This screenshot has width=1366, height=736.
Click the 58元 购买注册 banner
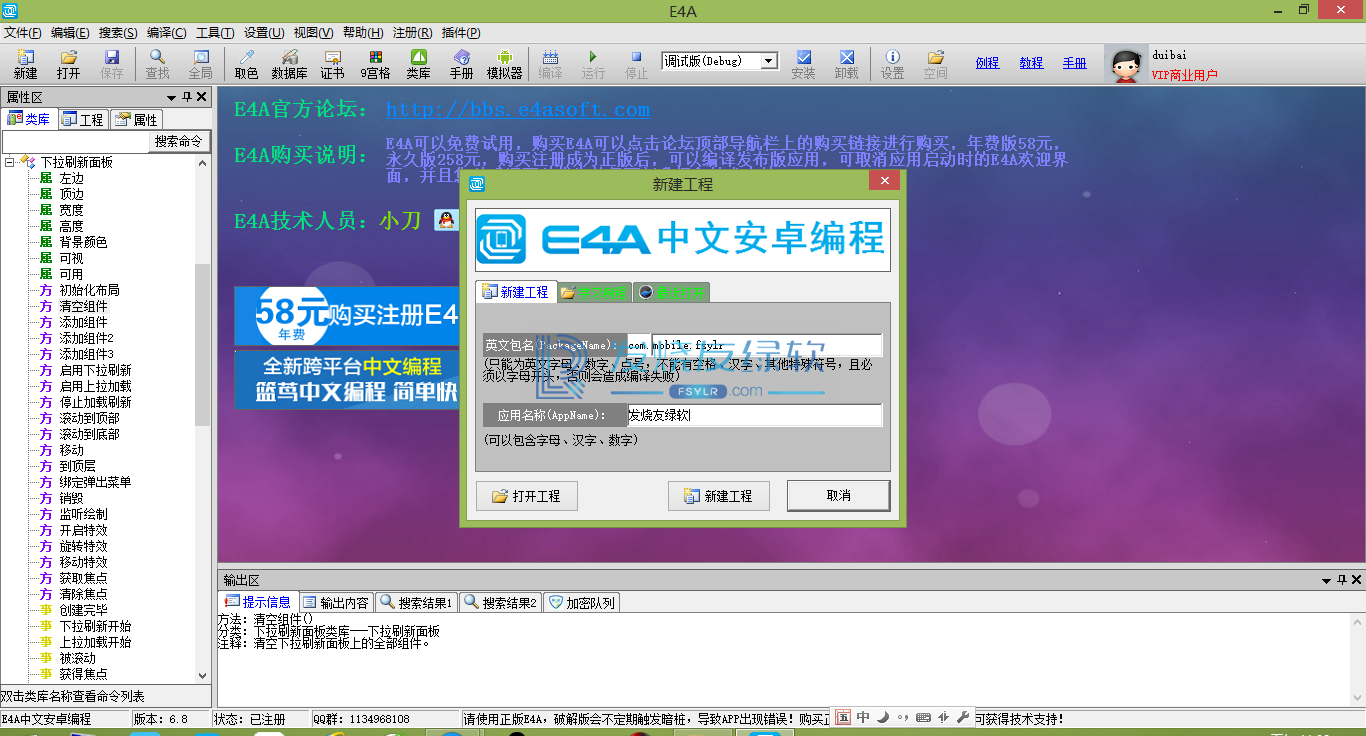pos(346,315)
